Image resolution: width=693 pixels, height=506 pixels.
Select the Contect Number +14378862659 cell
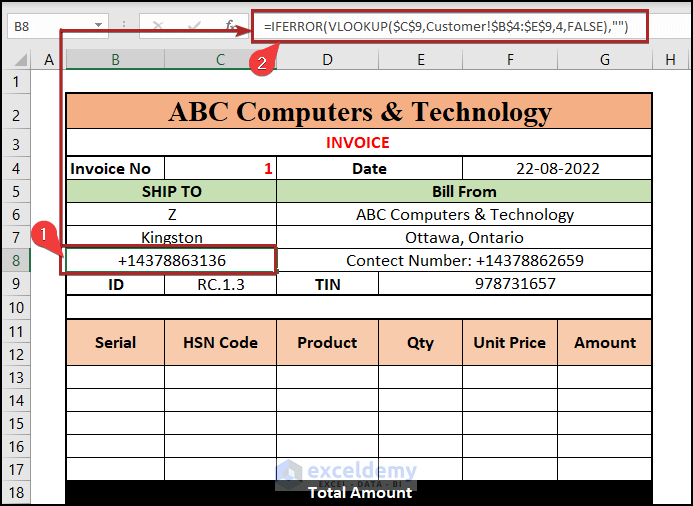465,260
